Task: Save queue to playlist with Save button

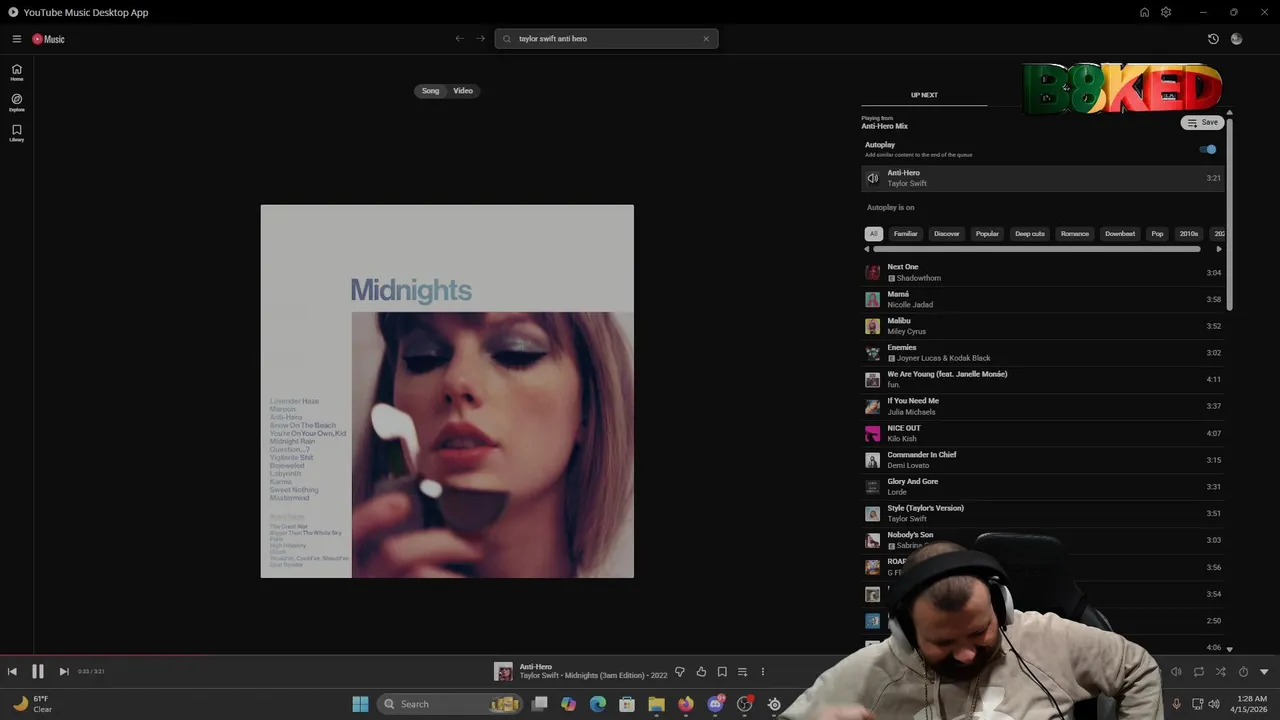Action: (x=1203, y=122)
